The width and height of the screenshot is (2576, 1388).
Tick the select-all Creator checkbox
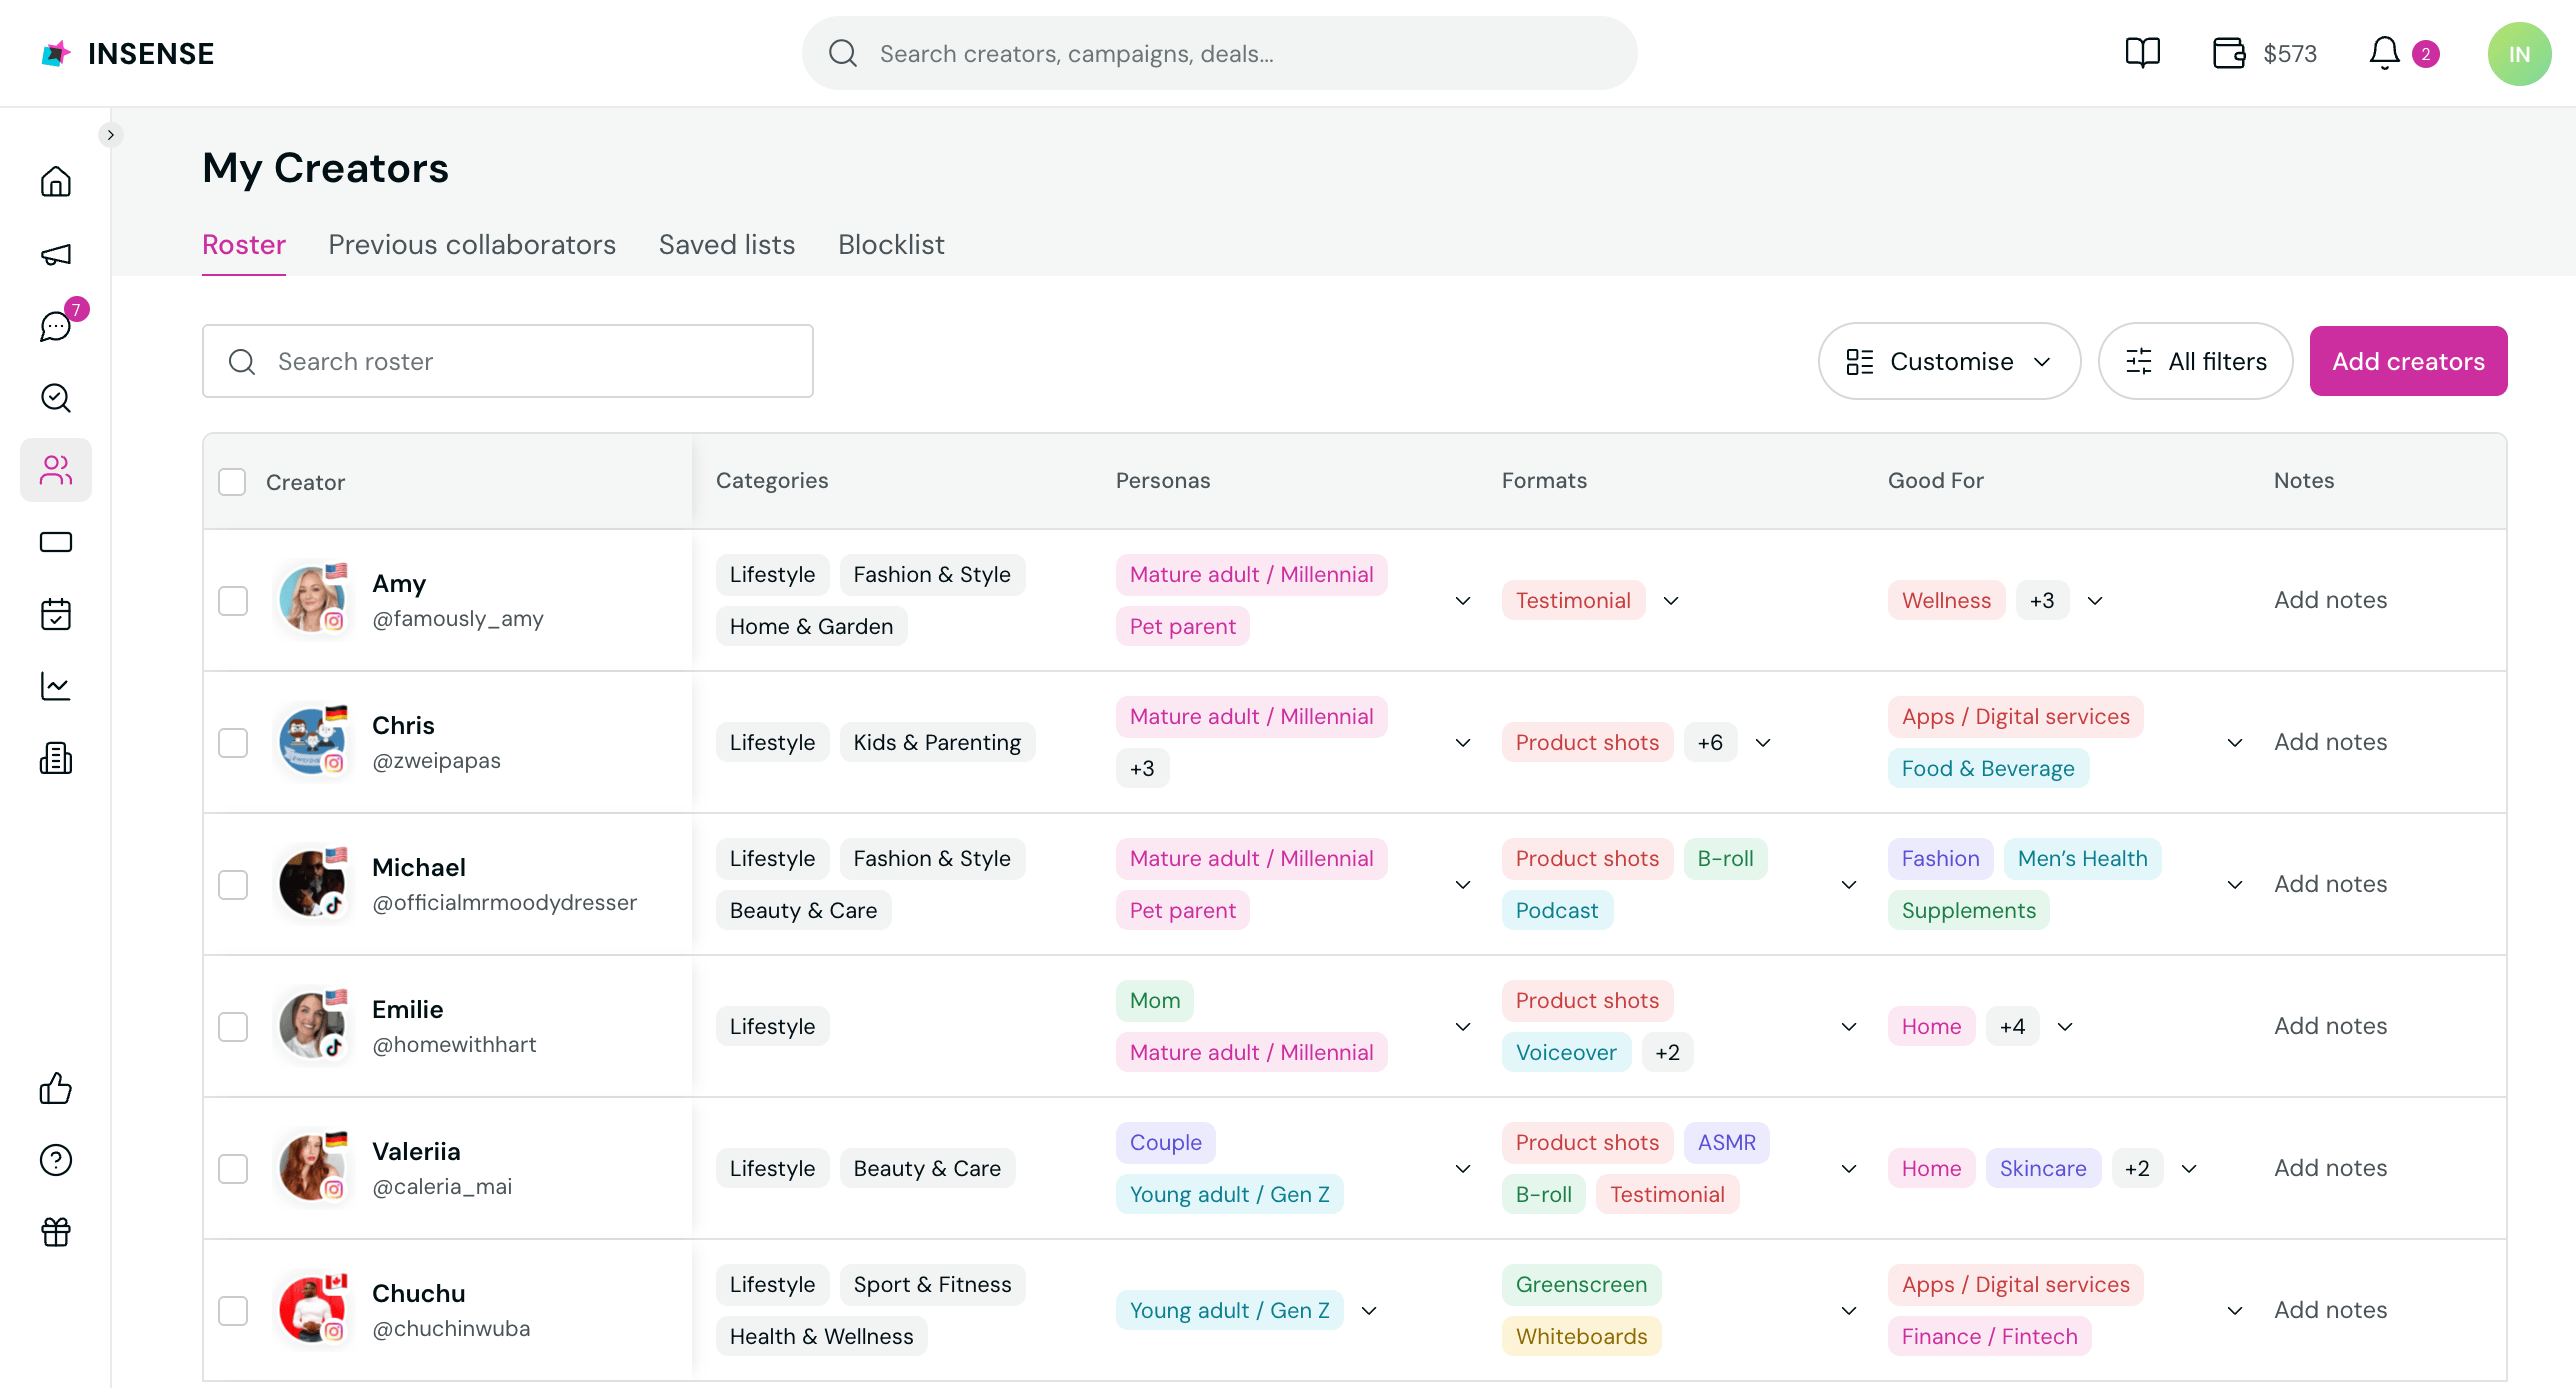point(232,482)
